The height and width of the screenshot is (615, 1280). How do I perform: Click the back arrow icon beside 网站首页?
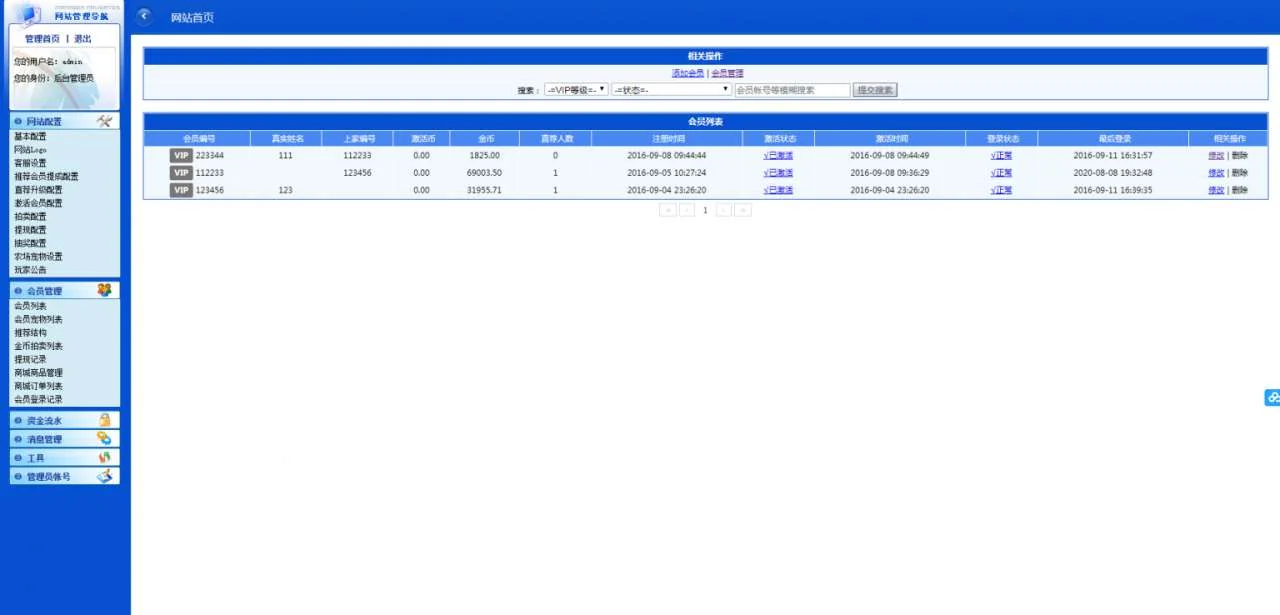point(145,16)
